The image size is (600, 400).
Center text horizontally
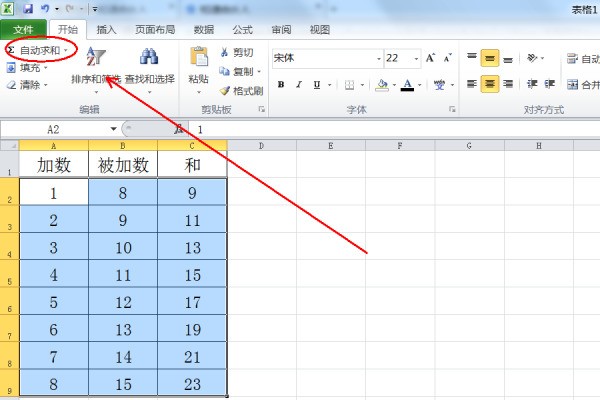[x=490, y=84]
